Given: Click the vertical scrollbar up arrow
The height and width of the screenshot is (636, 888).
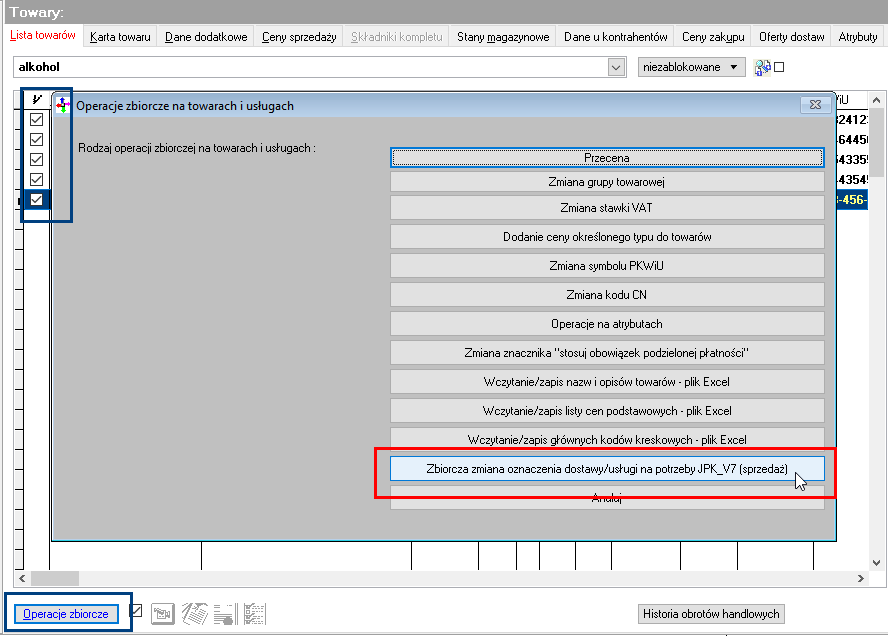Looking at the screenshot, I should point(876,100).
